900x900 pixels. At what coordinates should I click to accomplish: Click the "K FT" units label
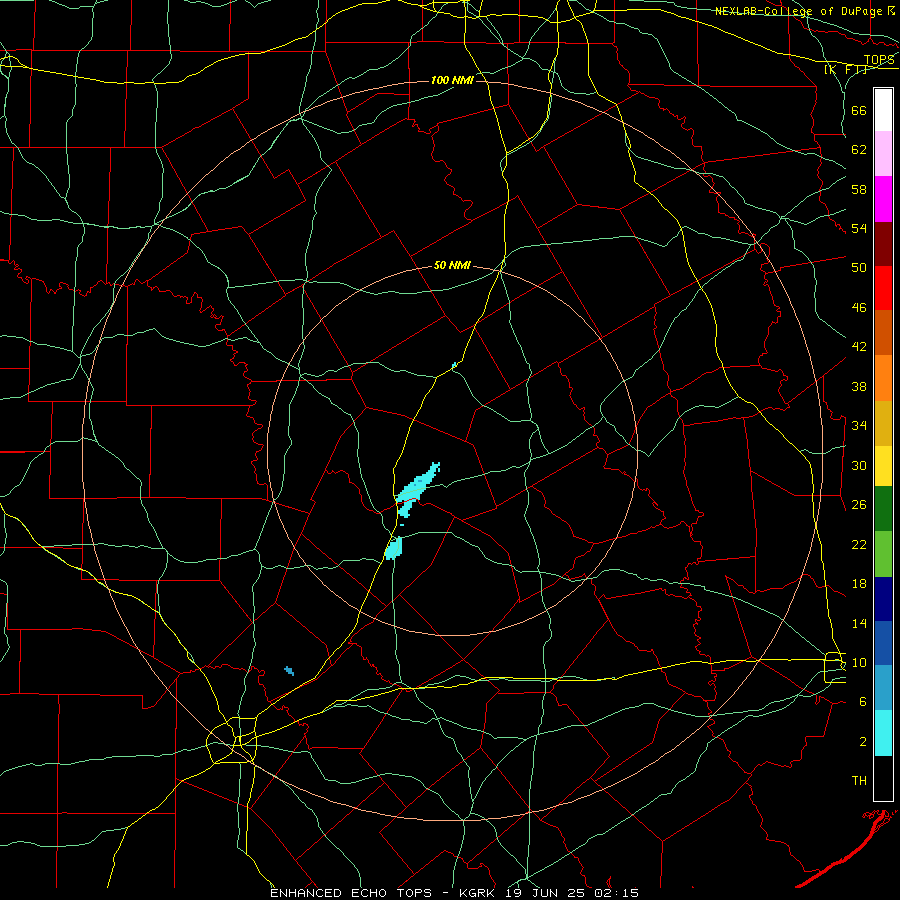(846, 70)
